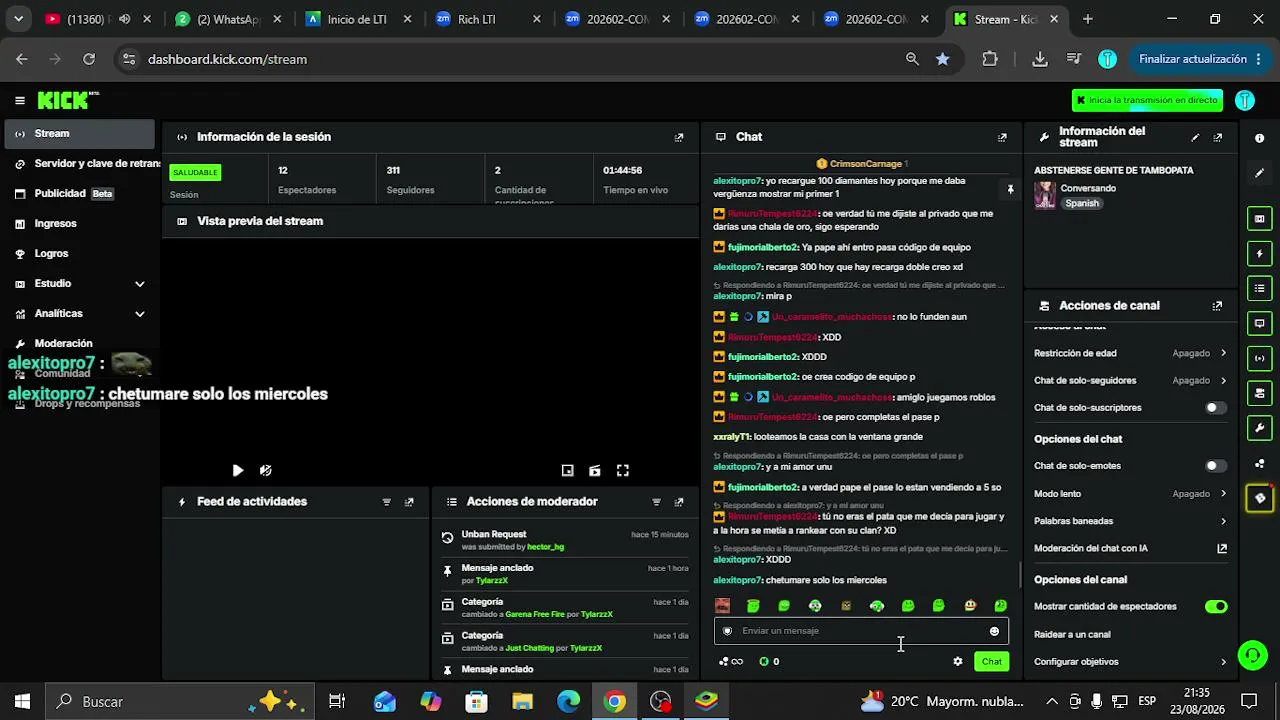The image size is (1280, 720).
Task: Edit stream info with the pencil icon in the Información del stream header
Action: [1195, 137]
